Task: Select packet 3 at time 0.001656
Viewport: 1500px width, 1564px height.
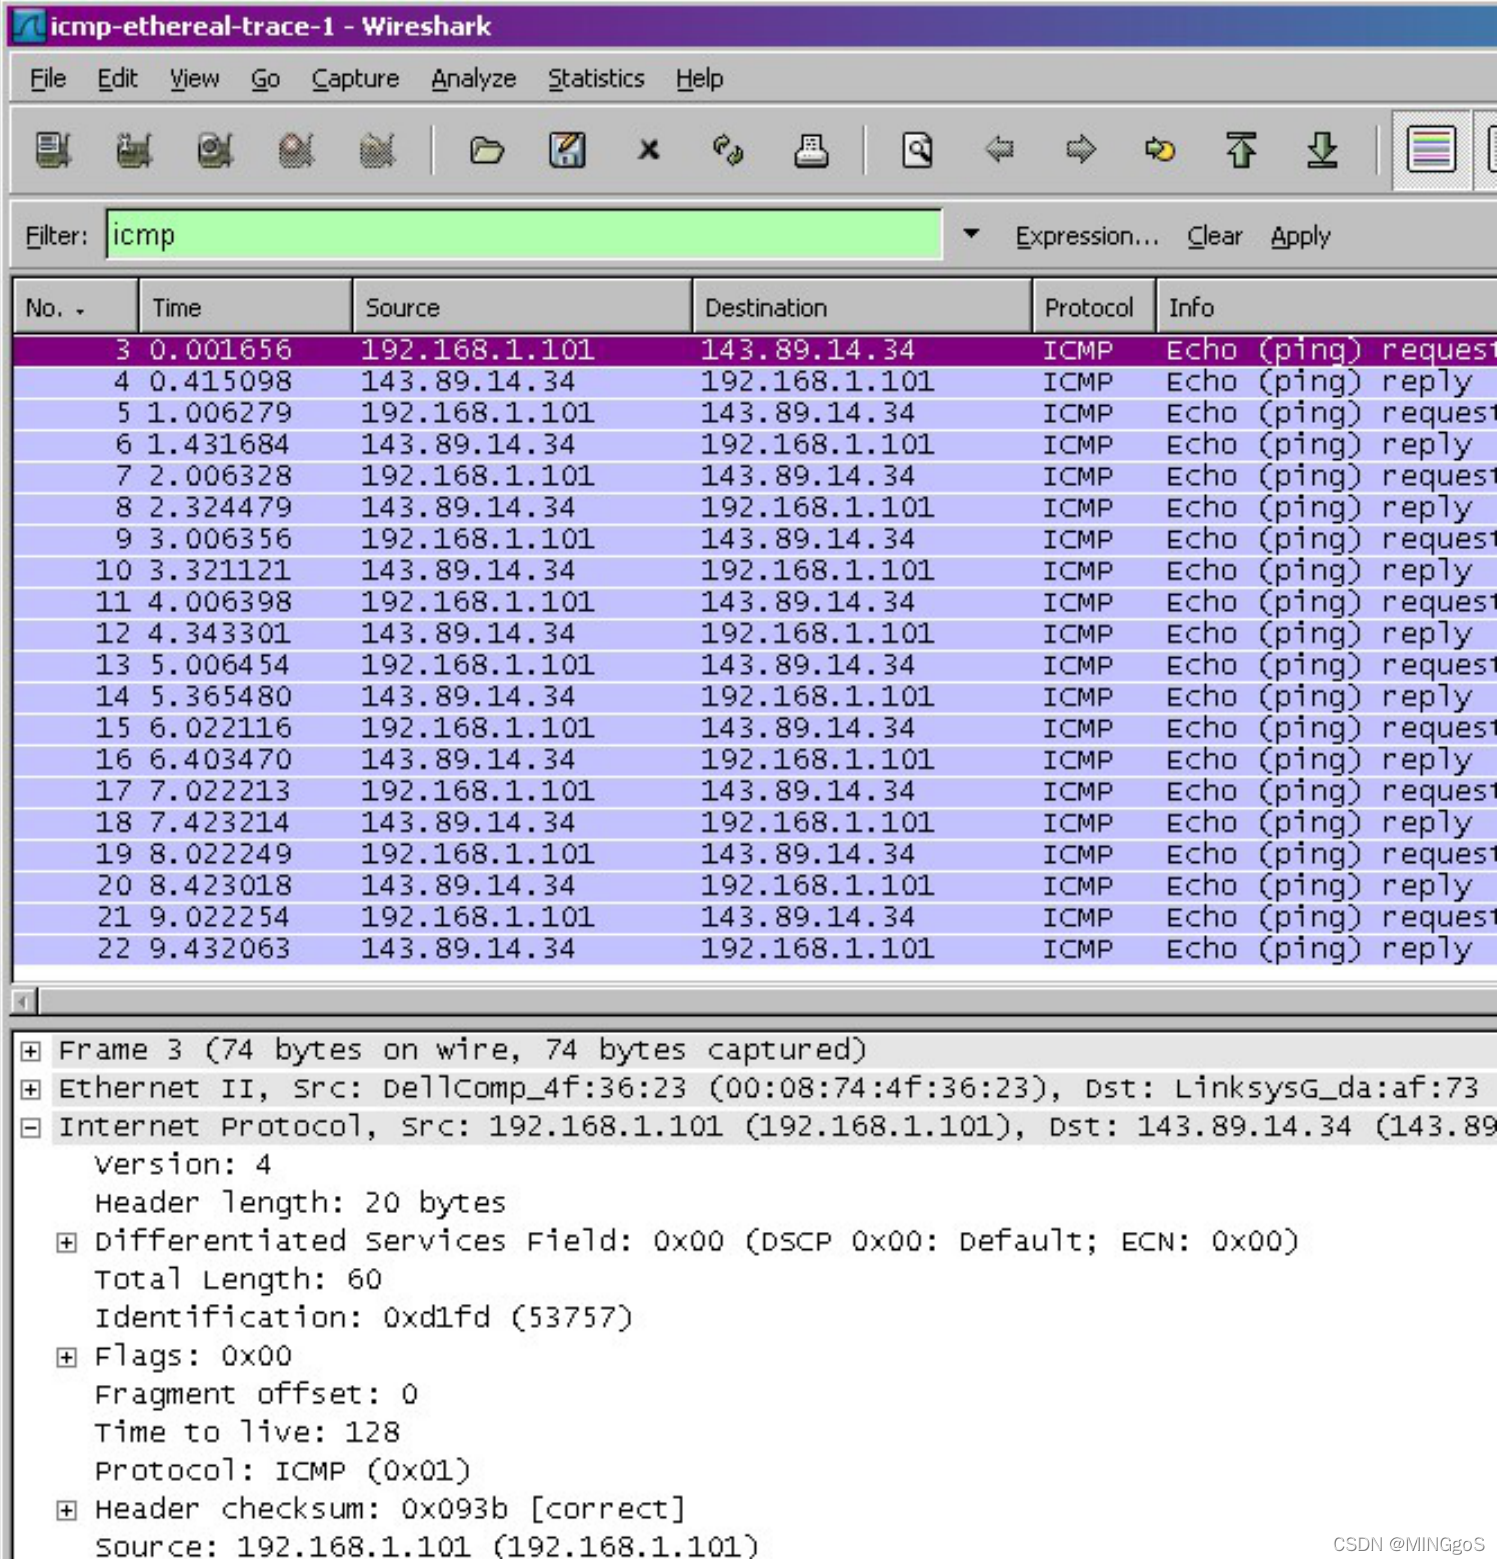Action: point(755,351)
